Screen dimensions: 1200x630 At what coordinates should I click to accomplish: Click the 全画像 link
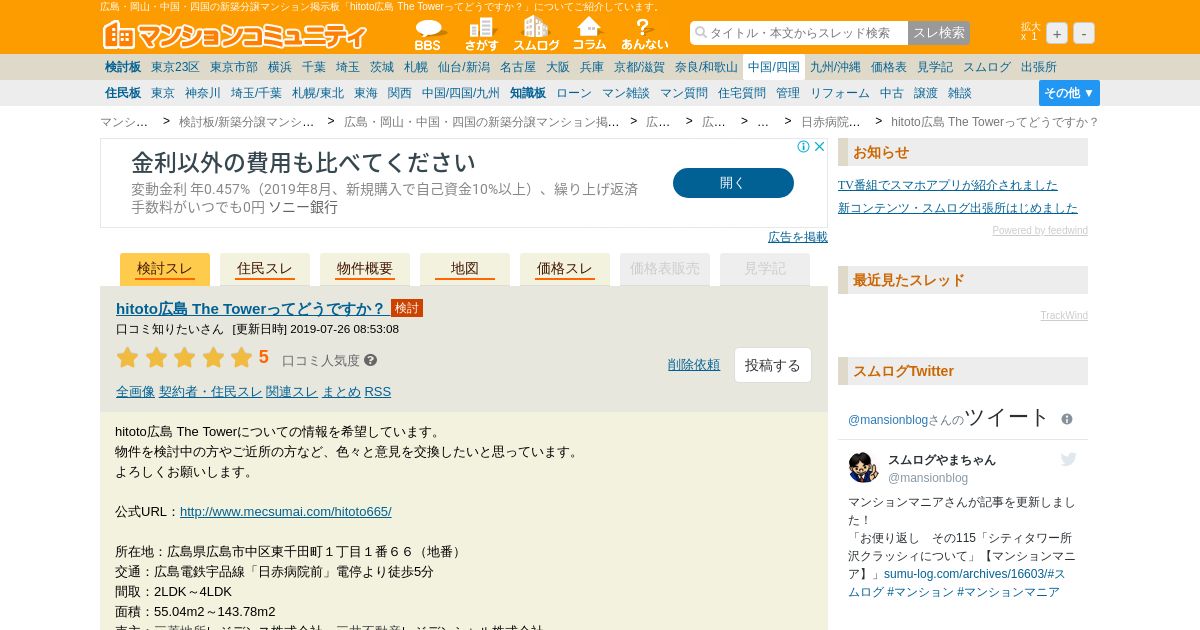pyautogui.click(x=135, y=392)
